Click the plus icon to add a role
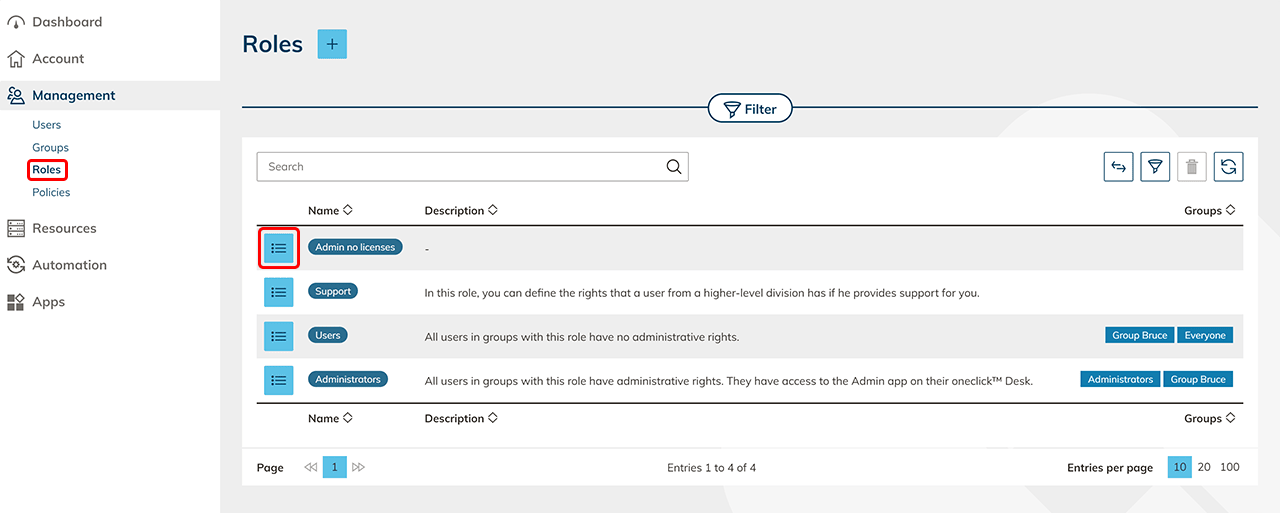Viewport: 1280px width, 513px height. [x=332, y=44]
